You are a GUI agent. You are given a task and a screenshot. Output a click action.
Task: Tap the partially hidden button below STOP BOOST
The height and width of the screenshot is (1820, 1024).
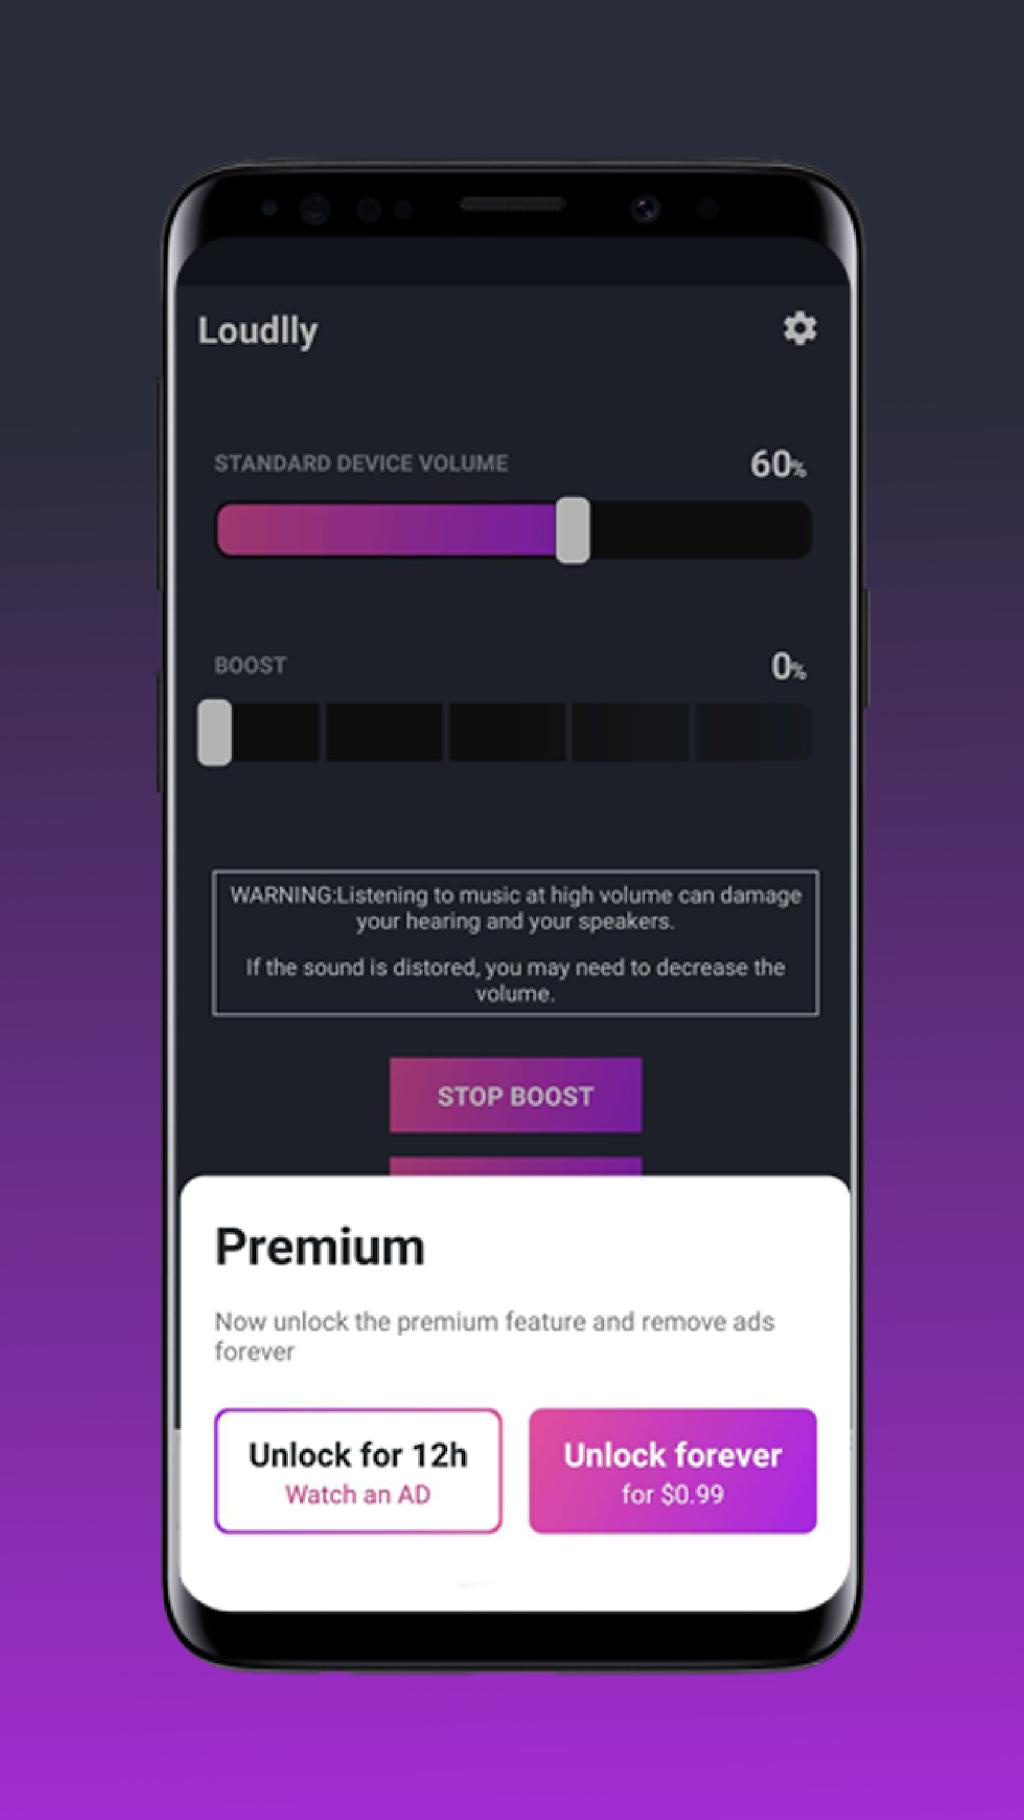515,1166
